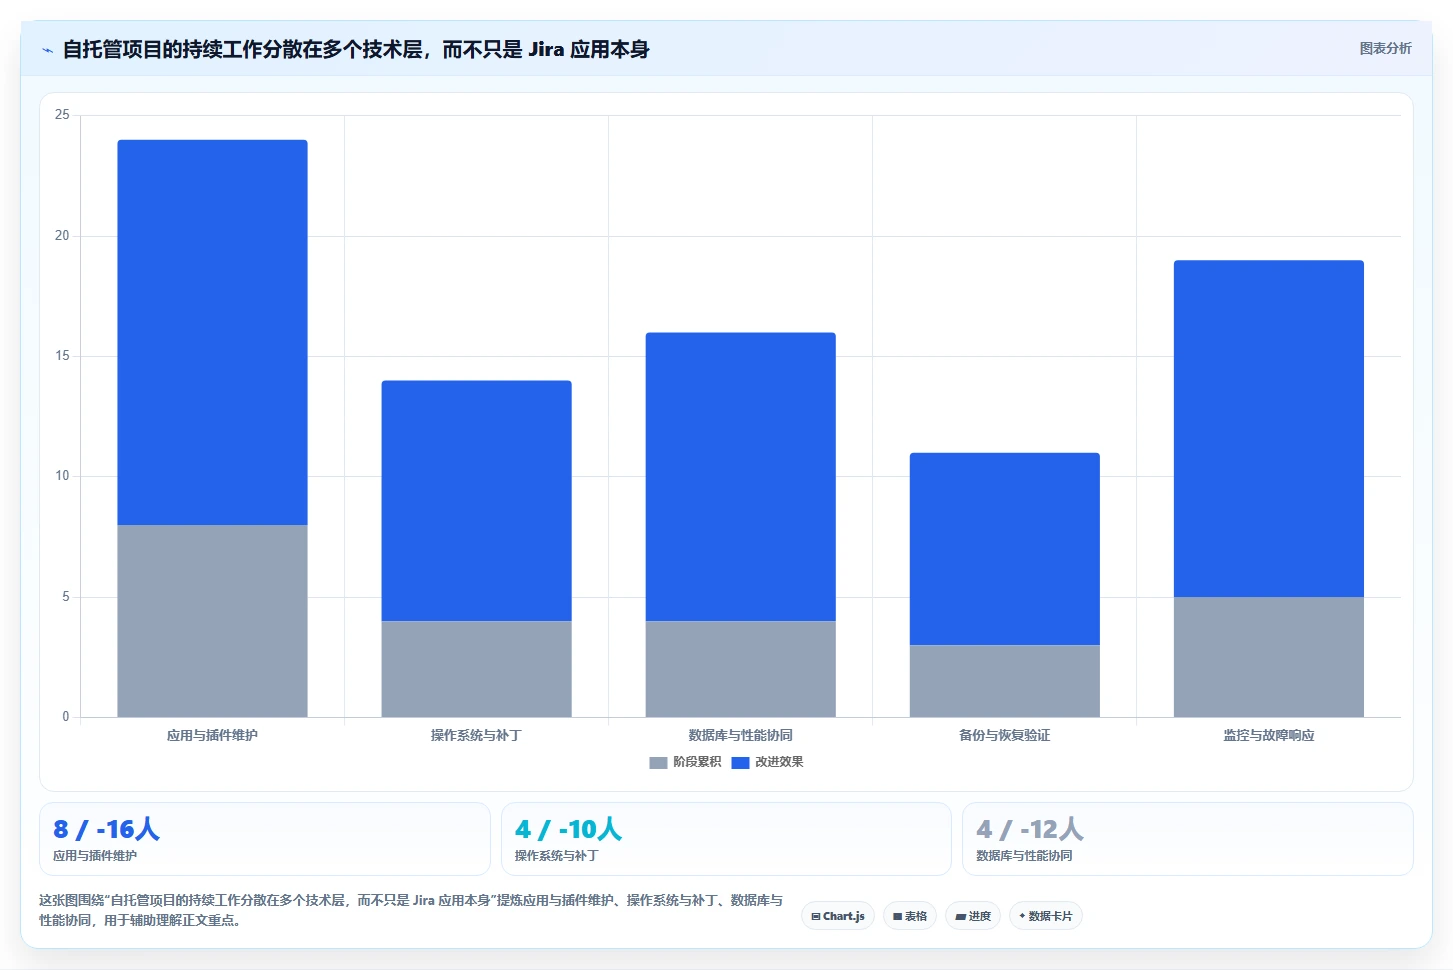1453x970 pixels.
Task: Click the Chart.js tag chip
Action: click(x=838, y=916)
